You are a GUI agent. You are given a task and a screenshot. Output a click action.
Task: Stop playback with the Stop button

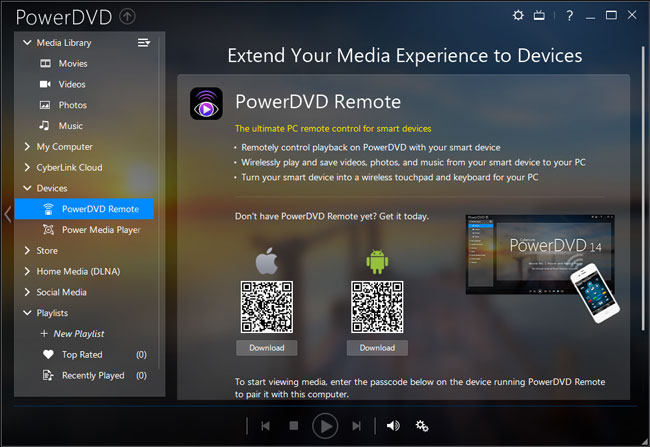tap(294, 426)
